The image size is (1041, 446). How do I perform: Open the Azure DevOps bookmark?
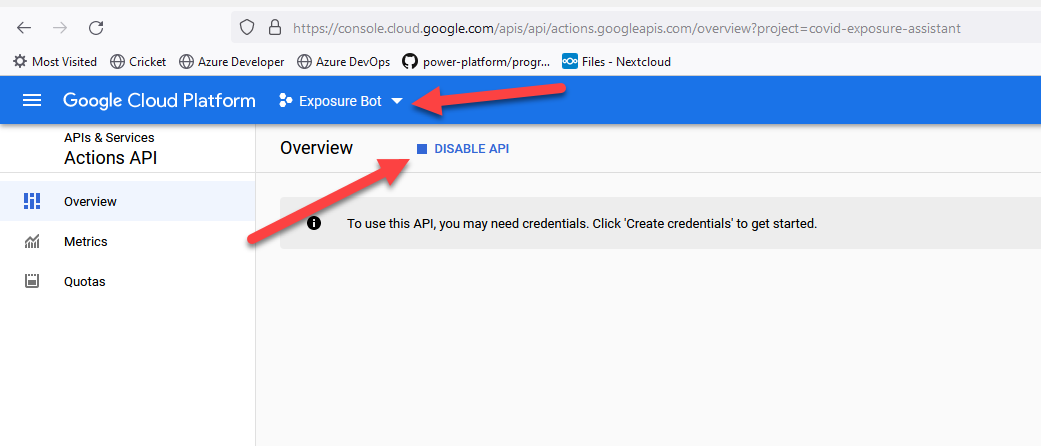tap(343, 61)
